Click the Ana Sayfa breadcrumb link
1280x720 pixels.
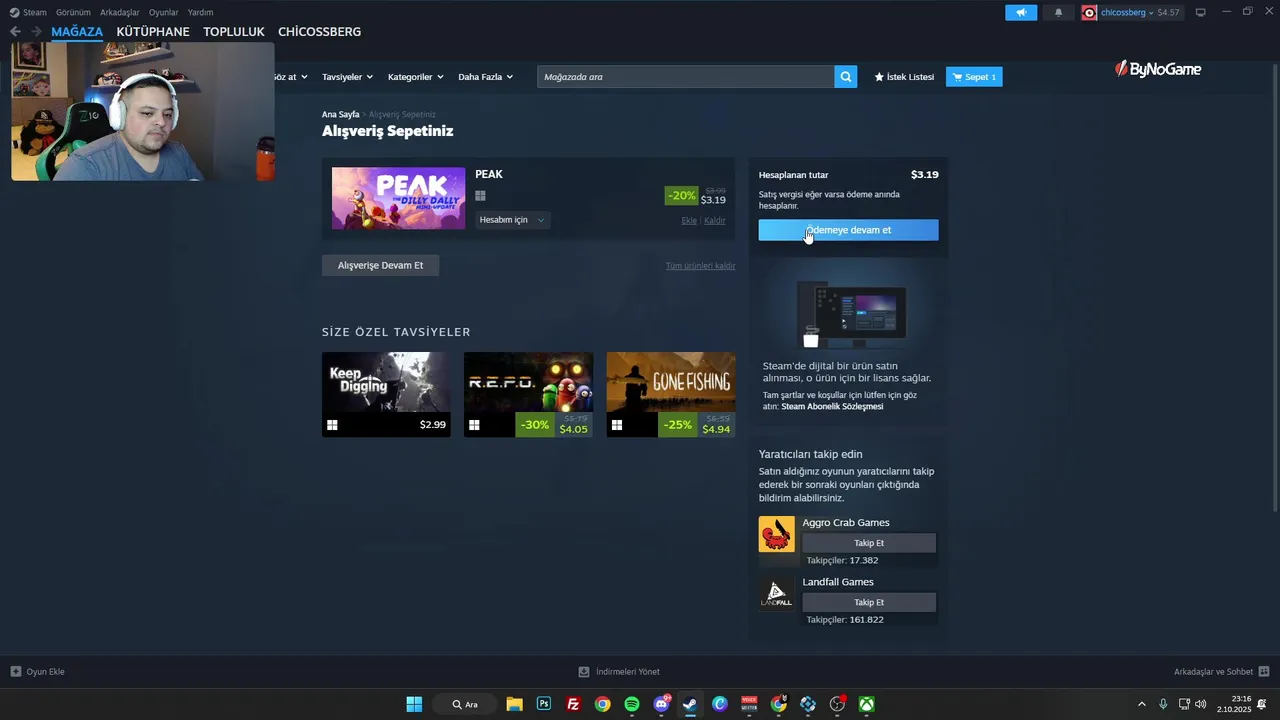coord(340,114)
